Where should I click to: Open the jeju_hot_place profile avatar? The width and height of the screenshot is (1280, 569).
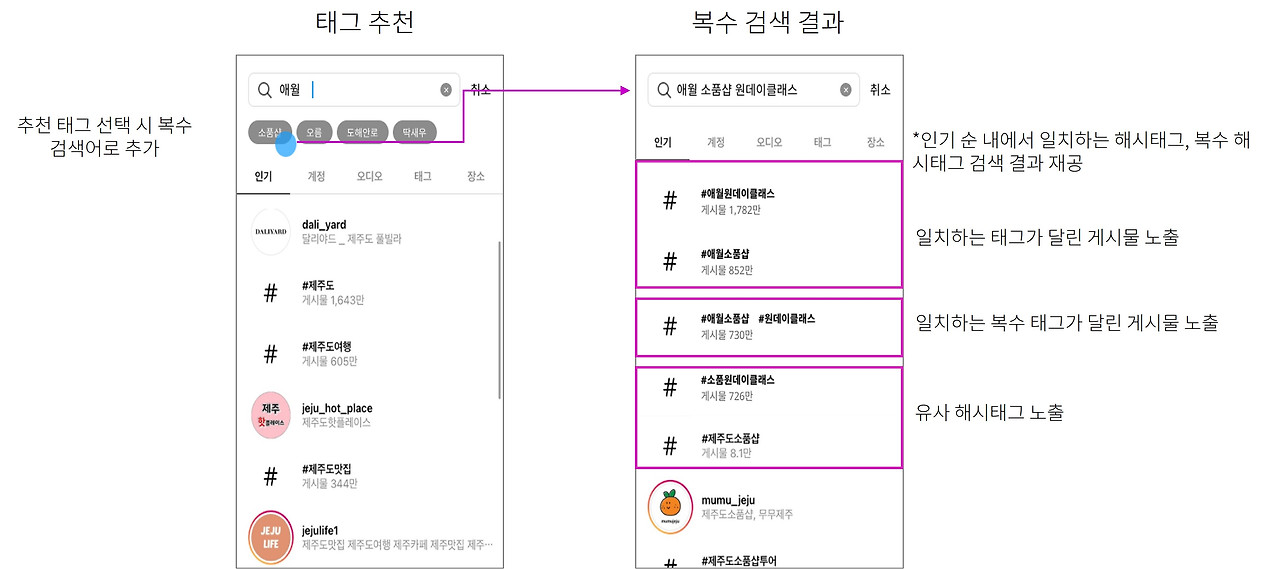[270, 415]
